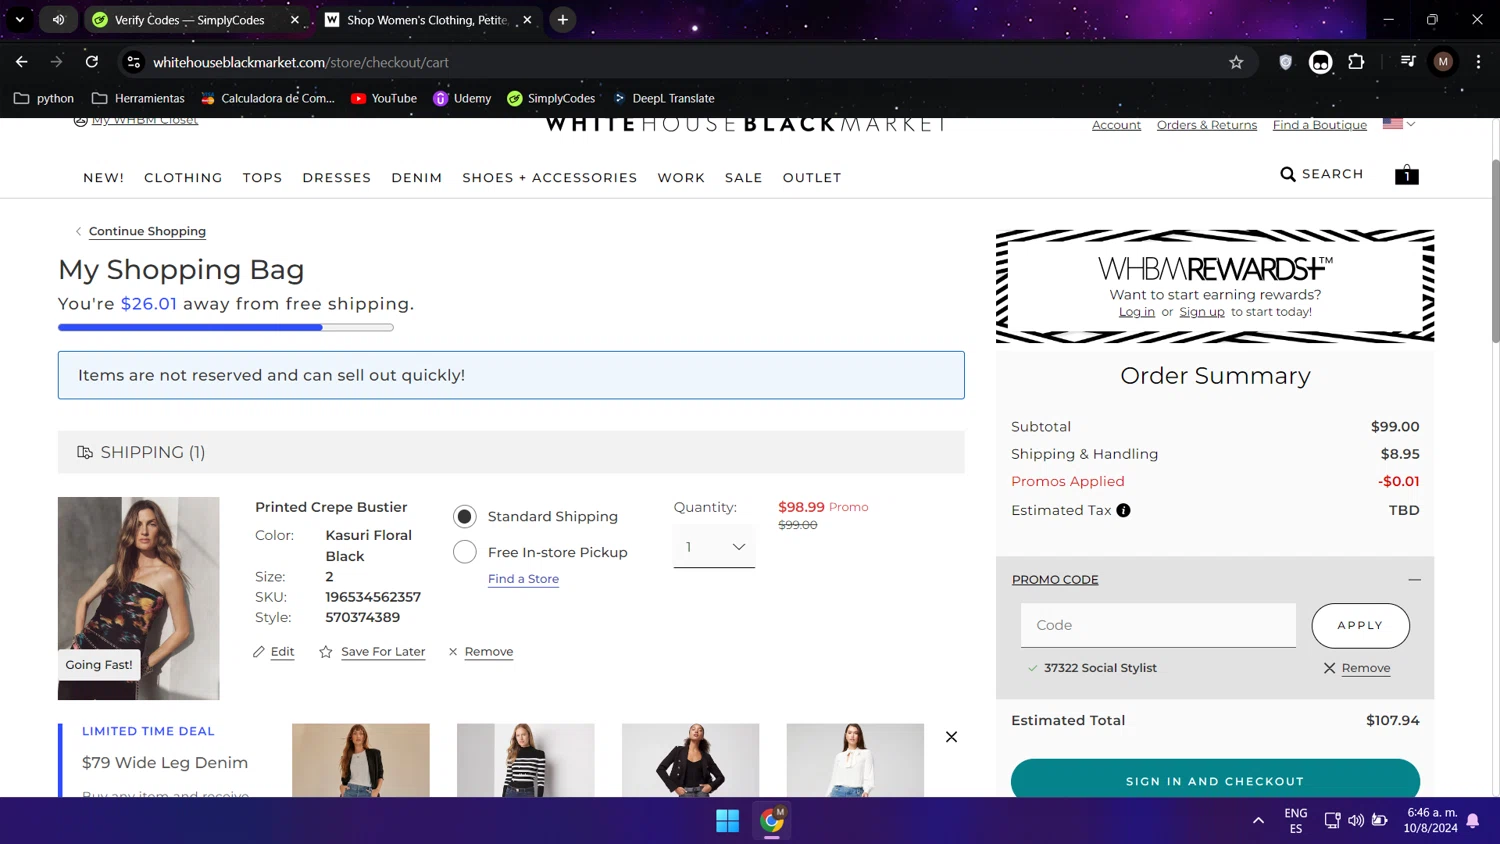Click the promo Code input field

1158,625
